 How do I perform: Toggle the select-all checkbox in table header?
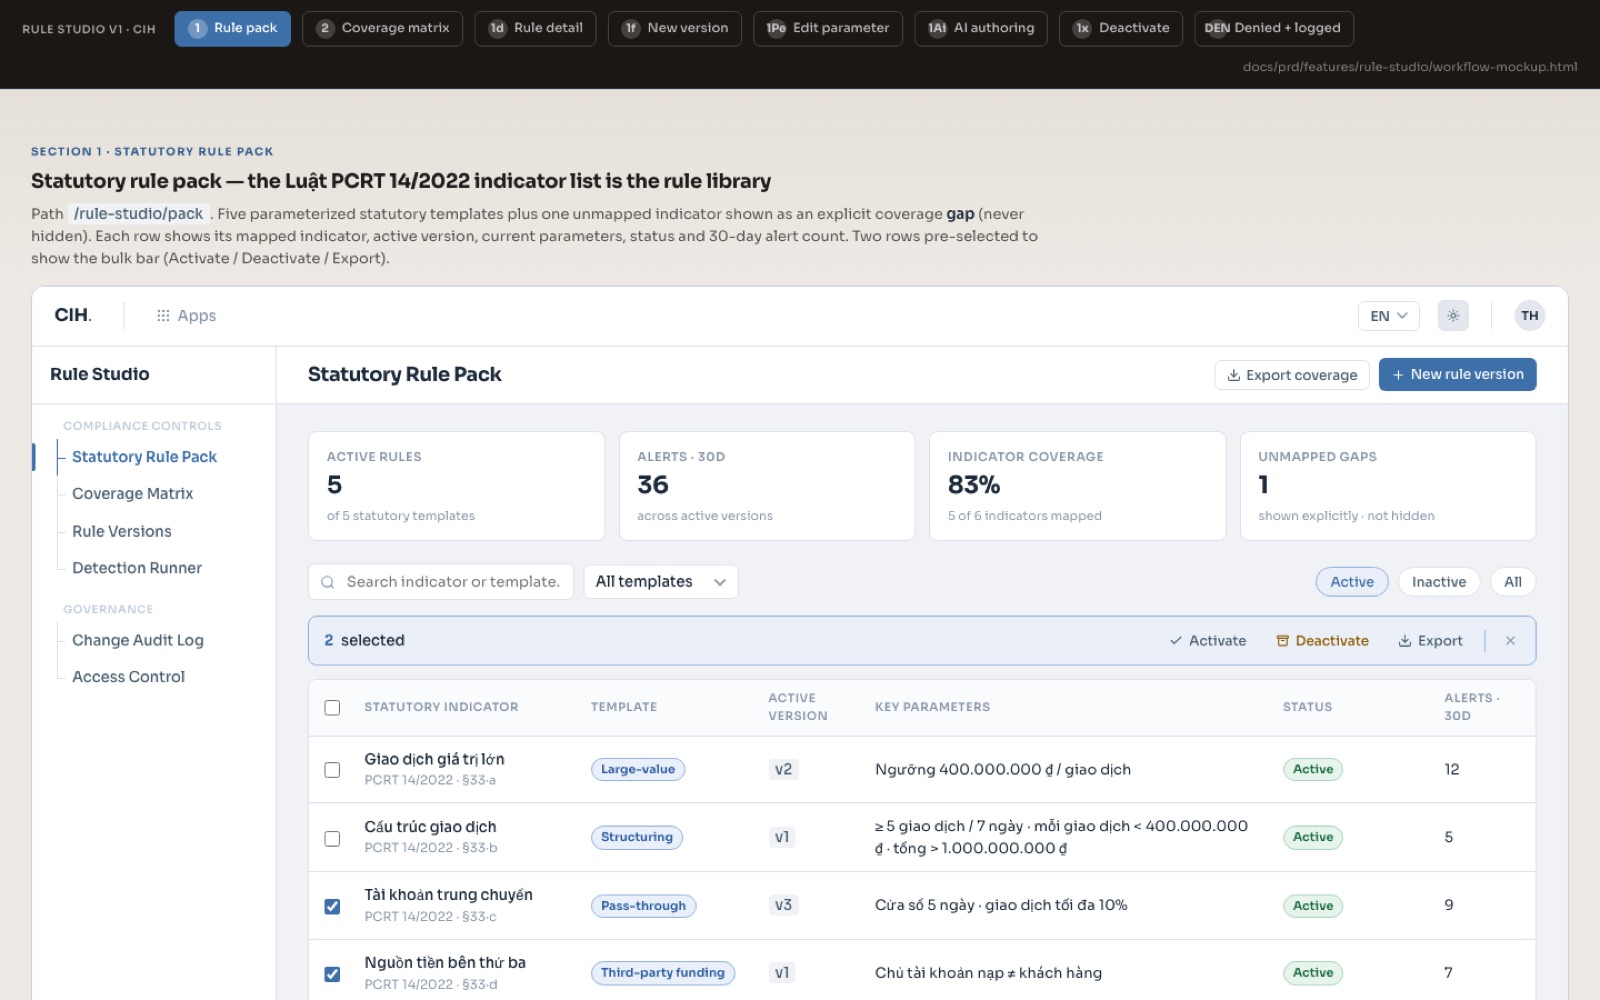point(332,708)
